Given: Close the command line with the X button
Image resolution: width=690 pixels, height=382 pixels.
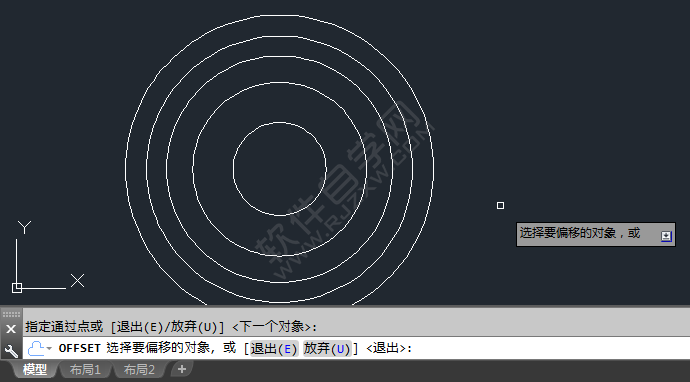Looking at the screenshot, I should [11, 329].
